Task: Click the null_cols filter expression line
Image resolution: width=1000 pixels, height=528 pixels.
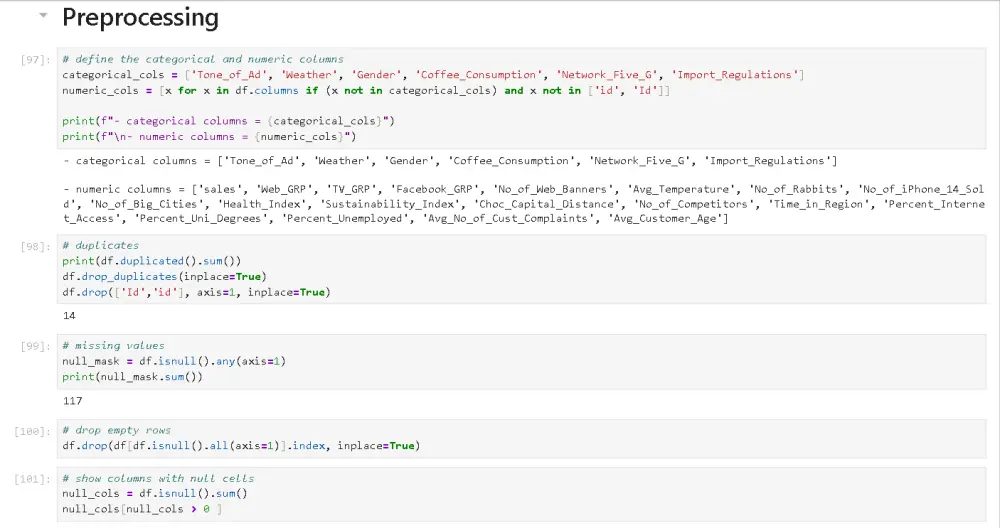Action: point(141,509)
